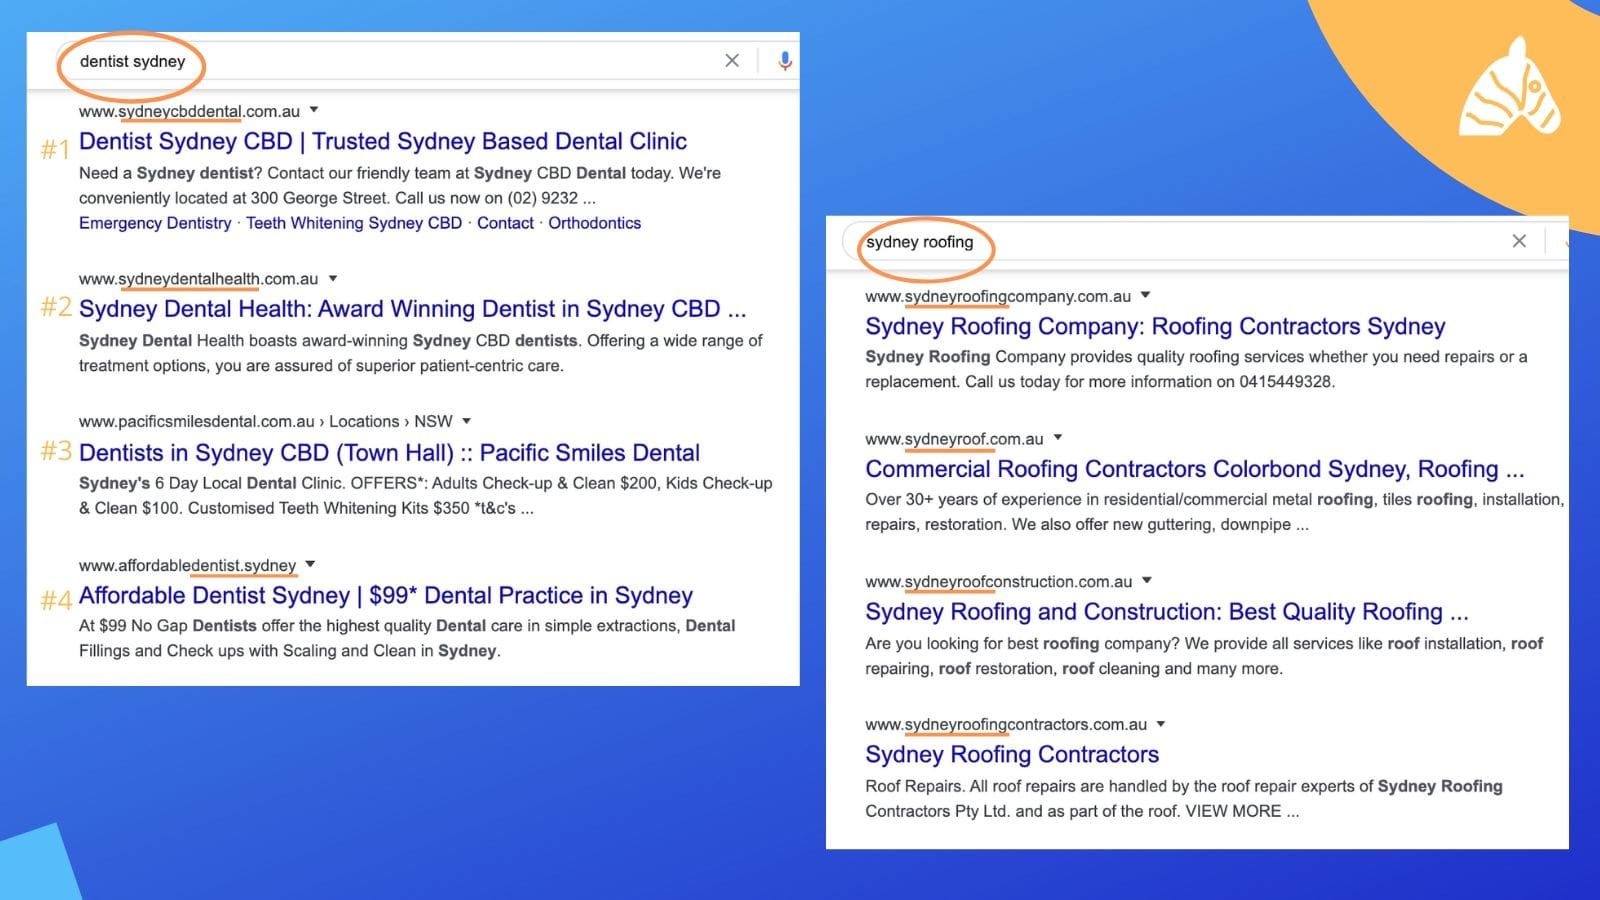Click snippet text 'Sydney Dental Health boasts award-winning'
Image resolution: width=1600 pixels, height=900 pixels.
243,341
